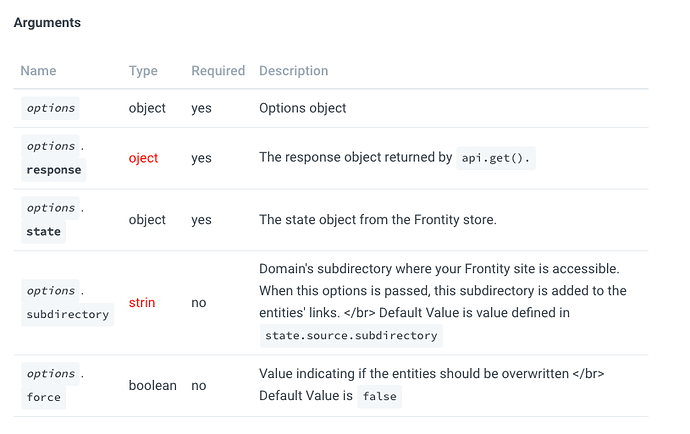Select the Description column header
The width and height of the screenshot is (690, 434).
(x=293, y=71)
